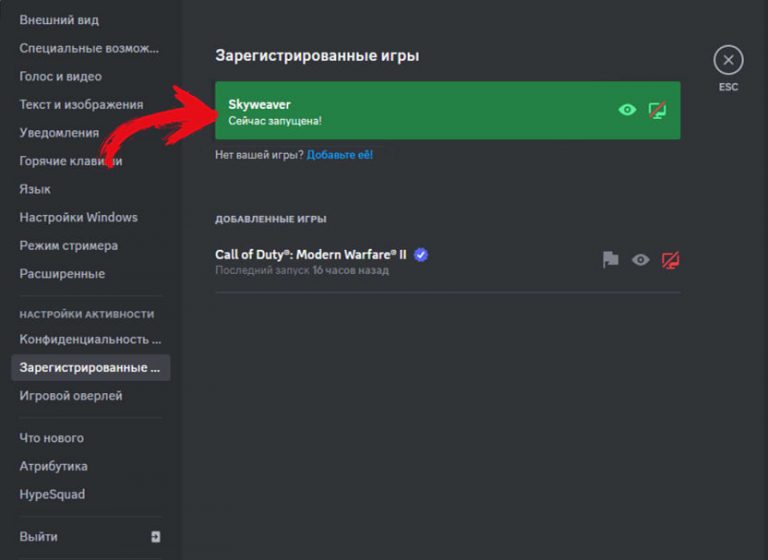The height and width of the screenshot is (560, 768).
Task: Click Выйти to log out
Action: (x=39, y=537)
